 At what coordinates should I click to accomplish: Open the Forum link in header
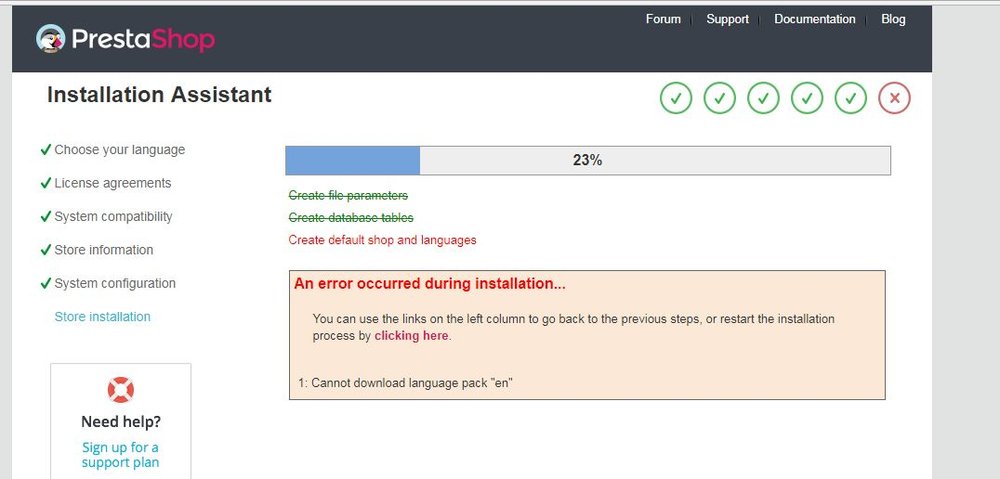tap(663, 19)
